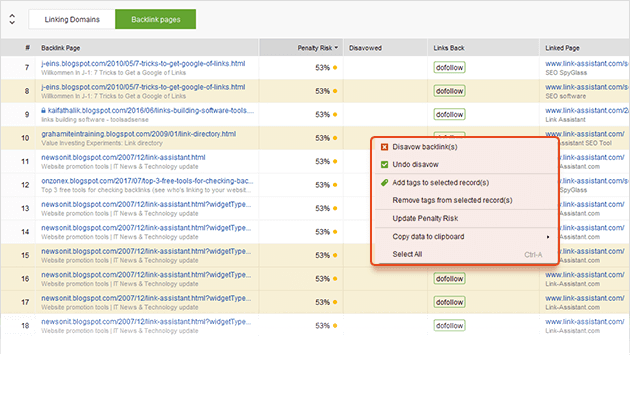Click the orange penalty risk dot in row 18
This screenshot has width=630, height=399.
click(x=335, y=325)
